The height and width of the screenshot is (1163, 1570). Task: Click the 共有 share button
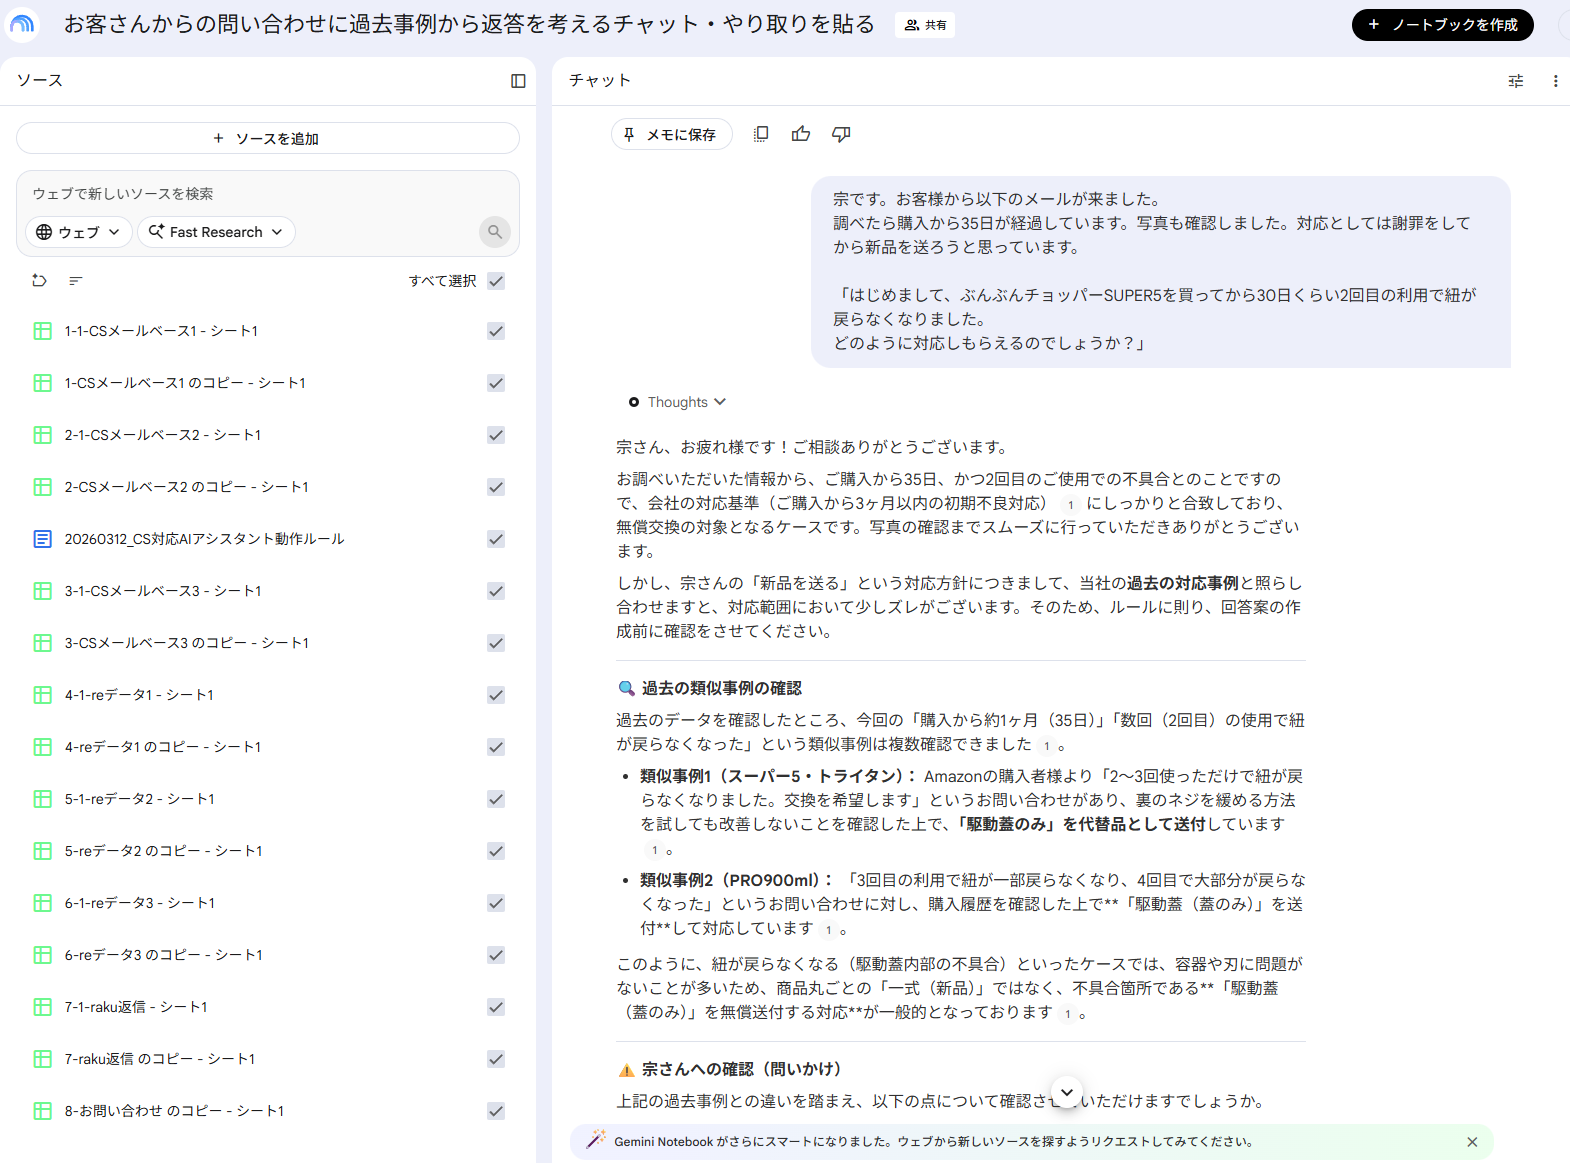pyautogui.click(x=925, y=25)
